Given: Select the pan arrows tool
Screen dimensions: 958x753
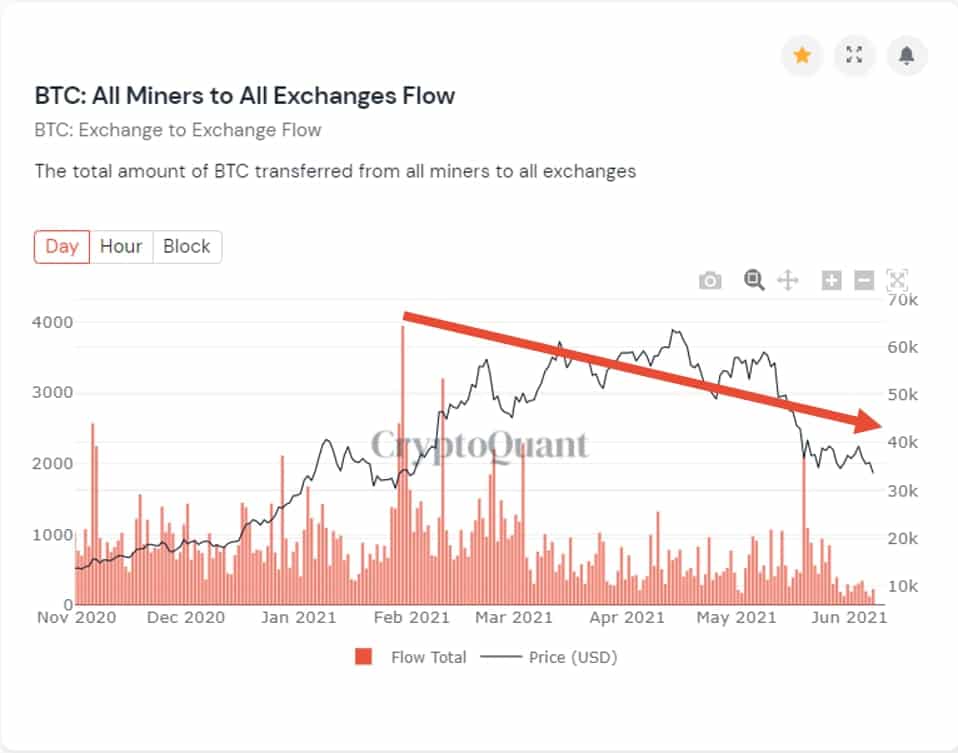Looking at the screenshot, I should coord(788,280).
